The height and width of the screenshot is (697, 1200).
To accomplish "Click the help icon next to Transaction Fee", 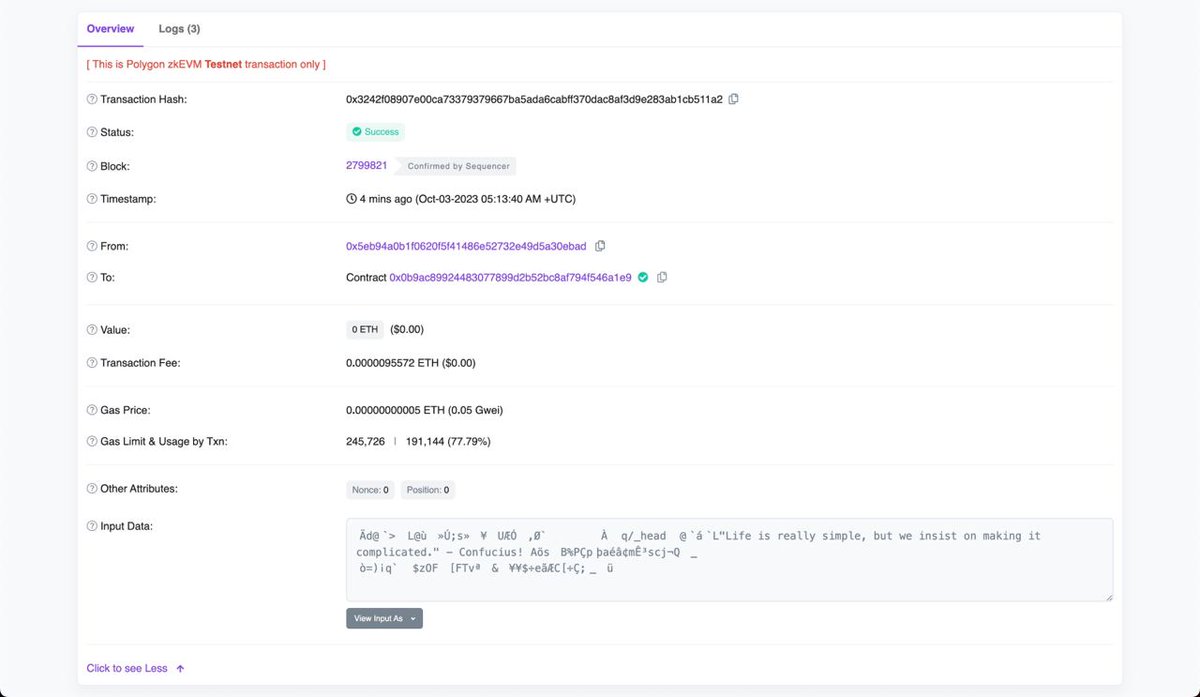I will point(90,363).
